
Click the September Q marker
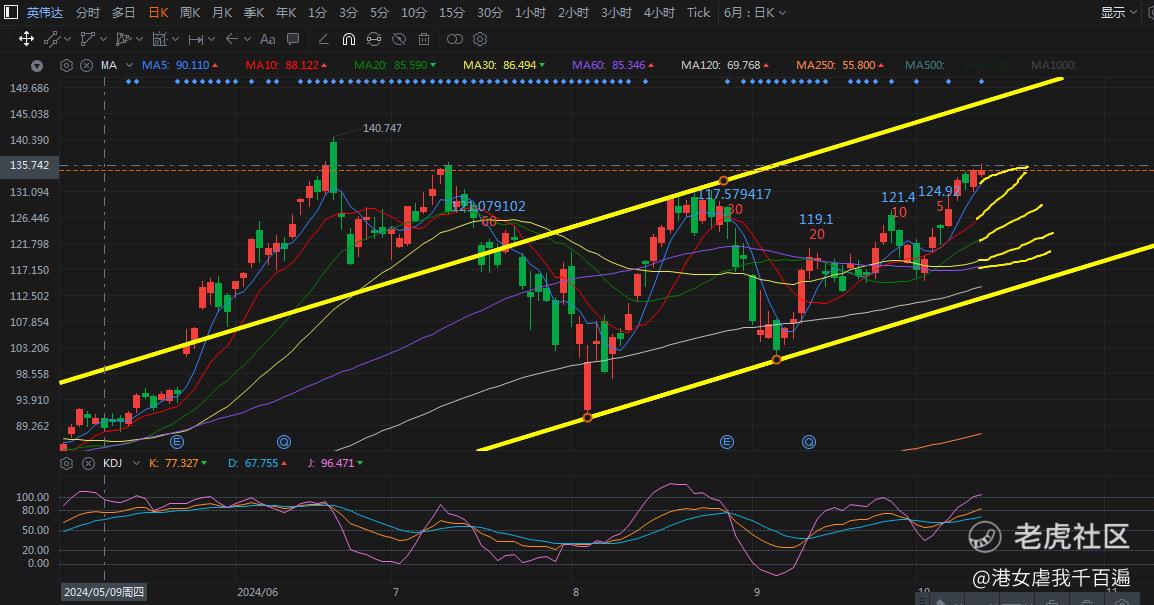(809, 442)
